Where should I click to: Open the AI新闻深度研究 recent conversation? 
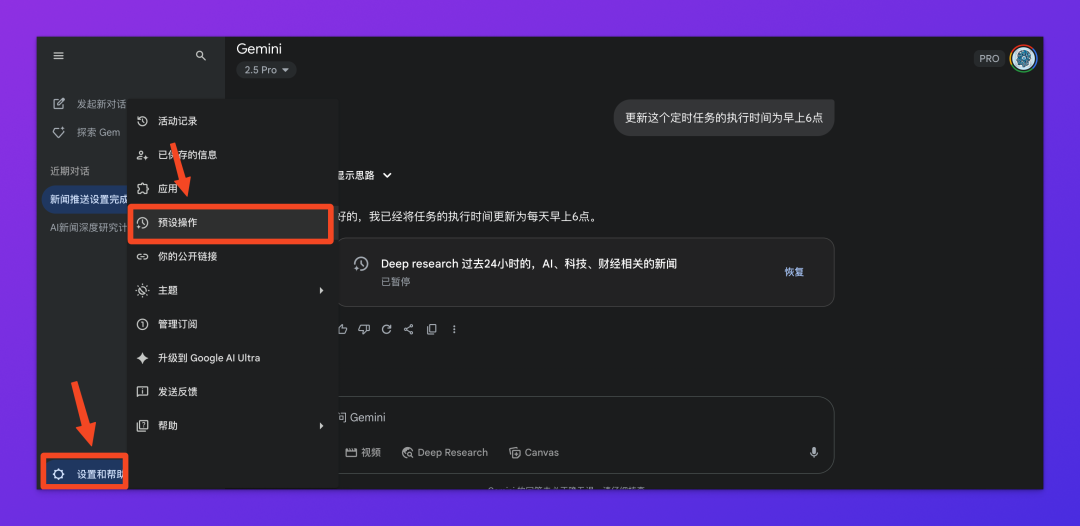(88, 227)
